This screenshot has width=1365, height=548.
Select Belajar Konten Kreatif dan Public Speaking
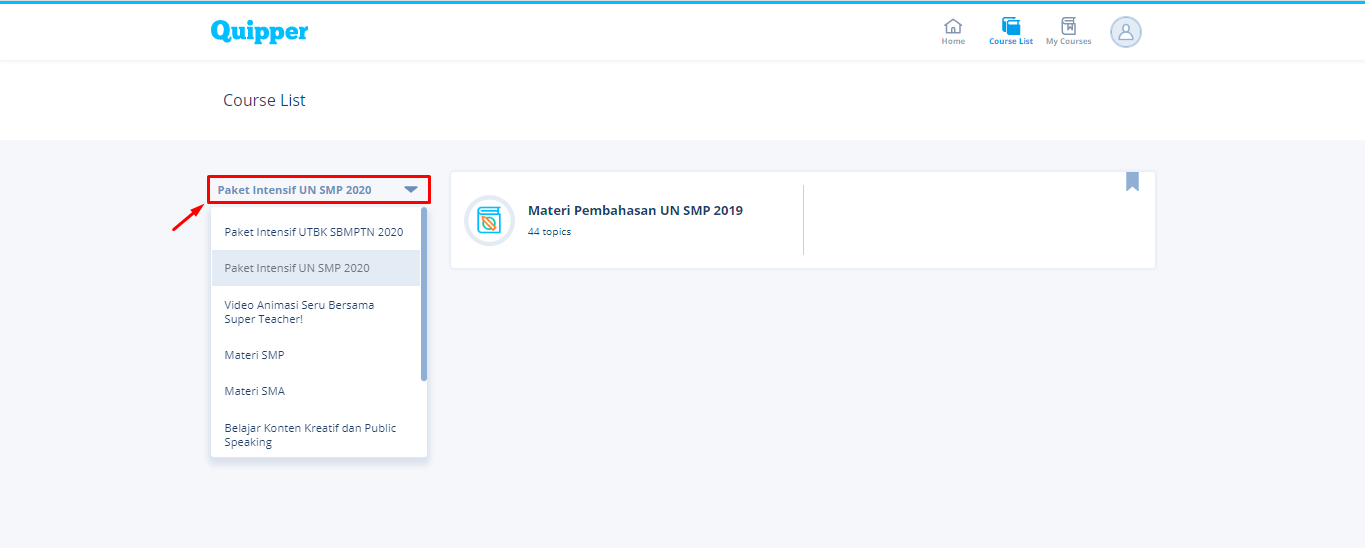[x=310, y=435]
